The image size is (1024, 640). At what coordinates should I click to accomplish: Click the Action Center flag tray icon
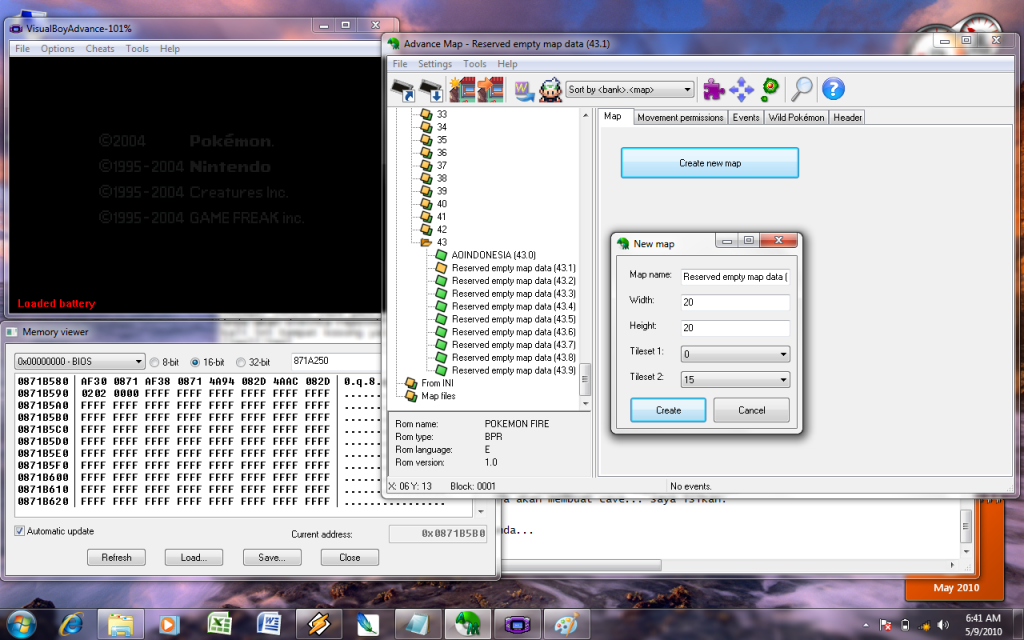click(x=885, y=625)
